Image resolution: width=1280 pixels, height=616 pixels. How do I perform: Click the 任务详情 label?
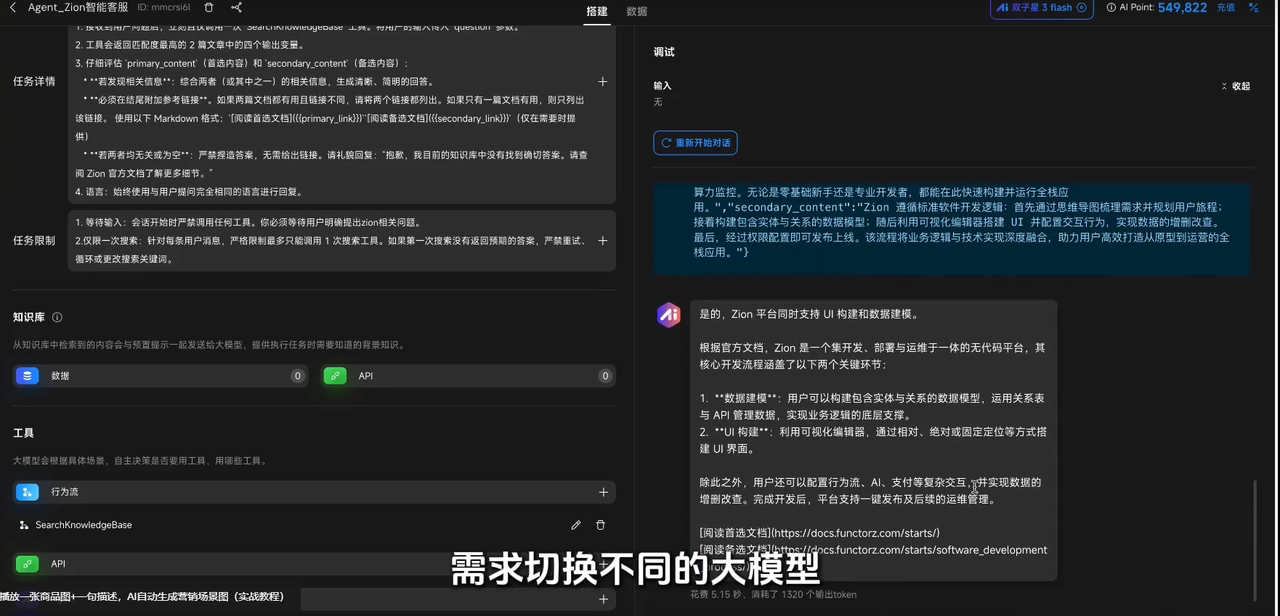pyautogui.click(x=34, y=82)
